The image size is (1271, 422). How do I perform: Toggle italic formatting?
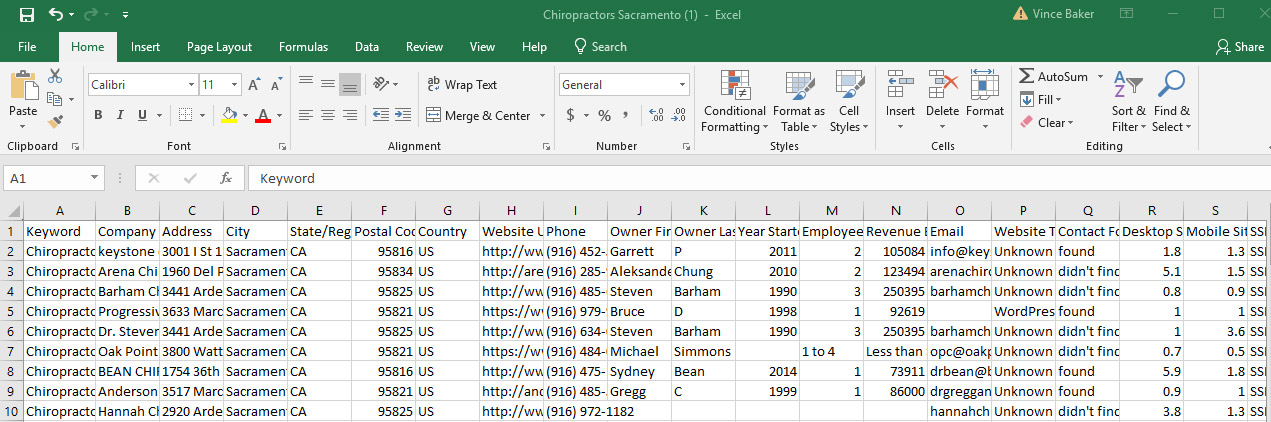(120, 115)
